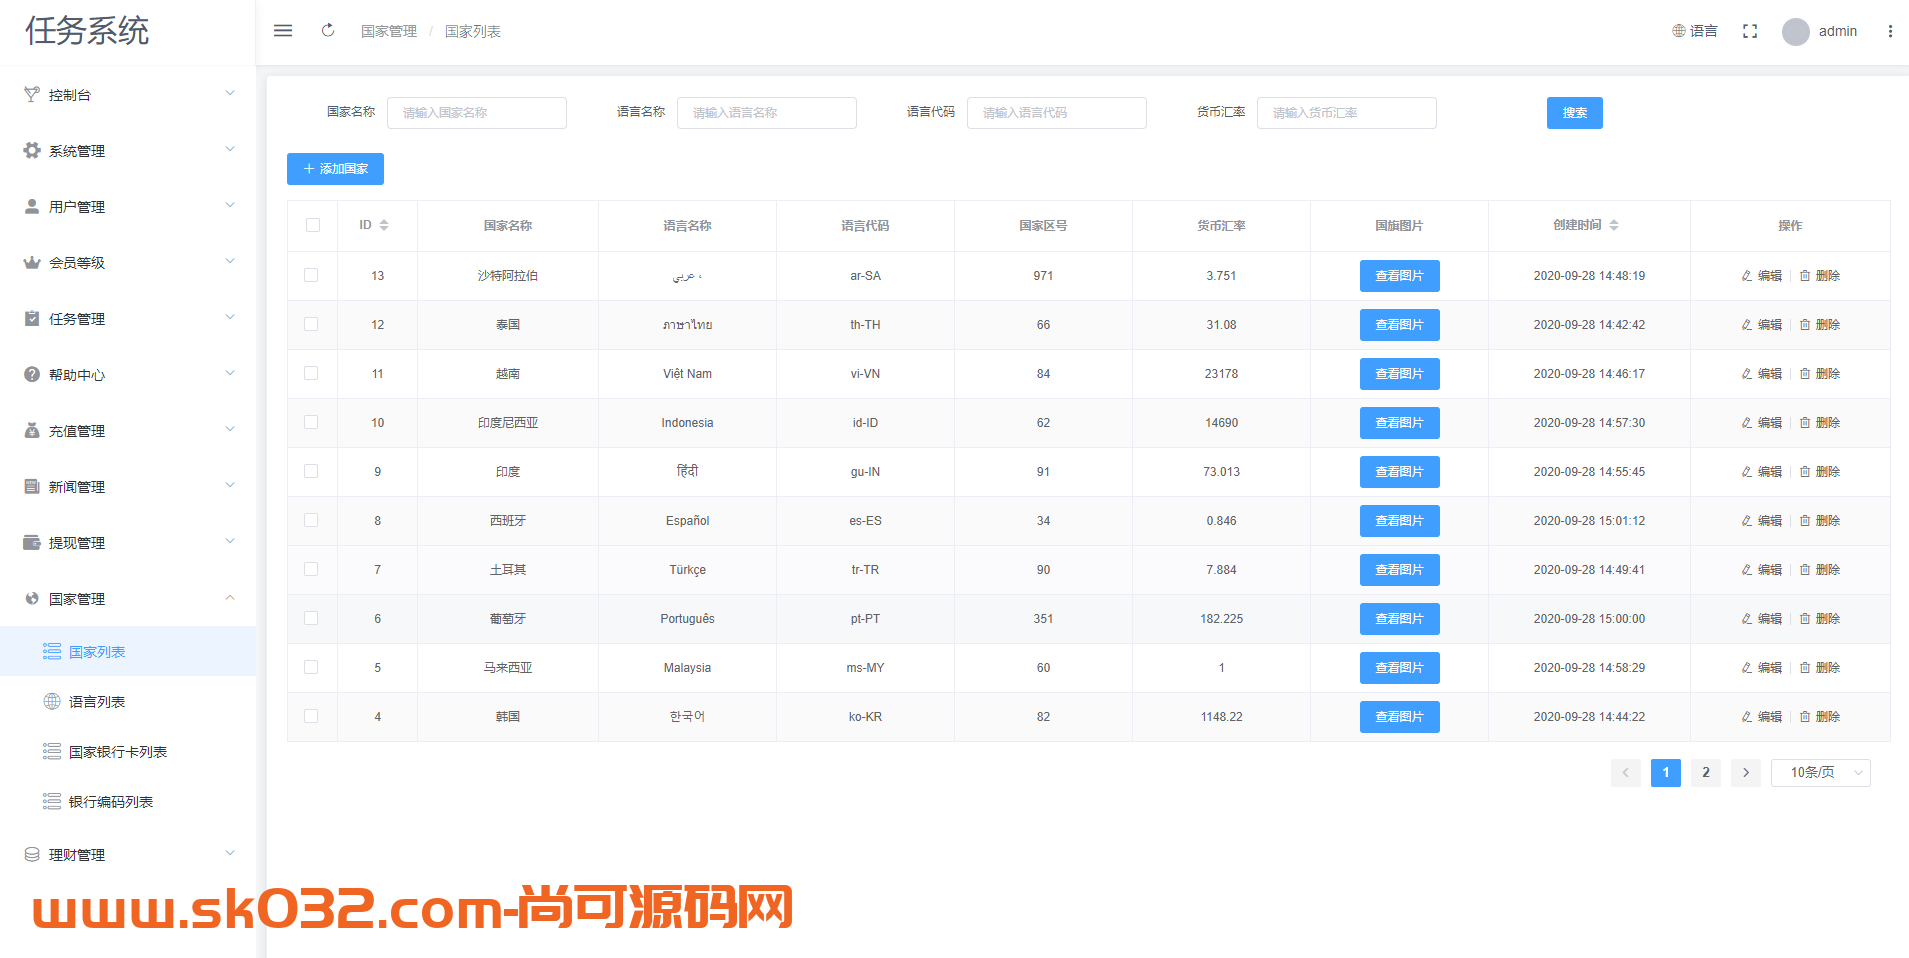1909x958 pixels.
Task: Expand the 充值管理 chevron
Action: (x=230, y=429)
